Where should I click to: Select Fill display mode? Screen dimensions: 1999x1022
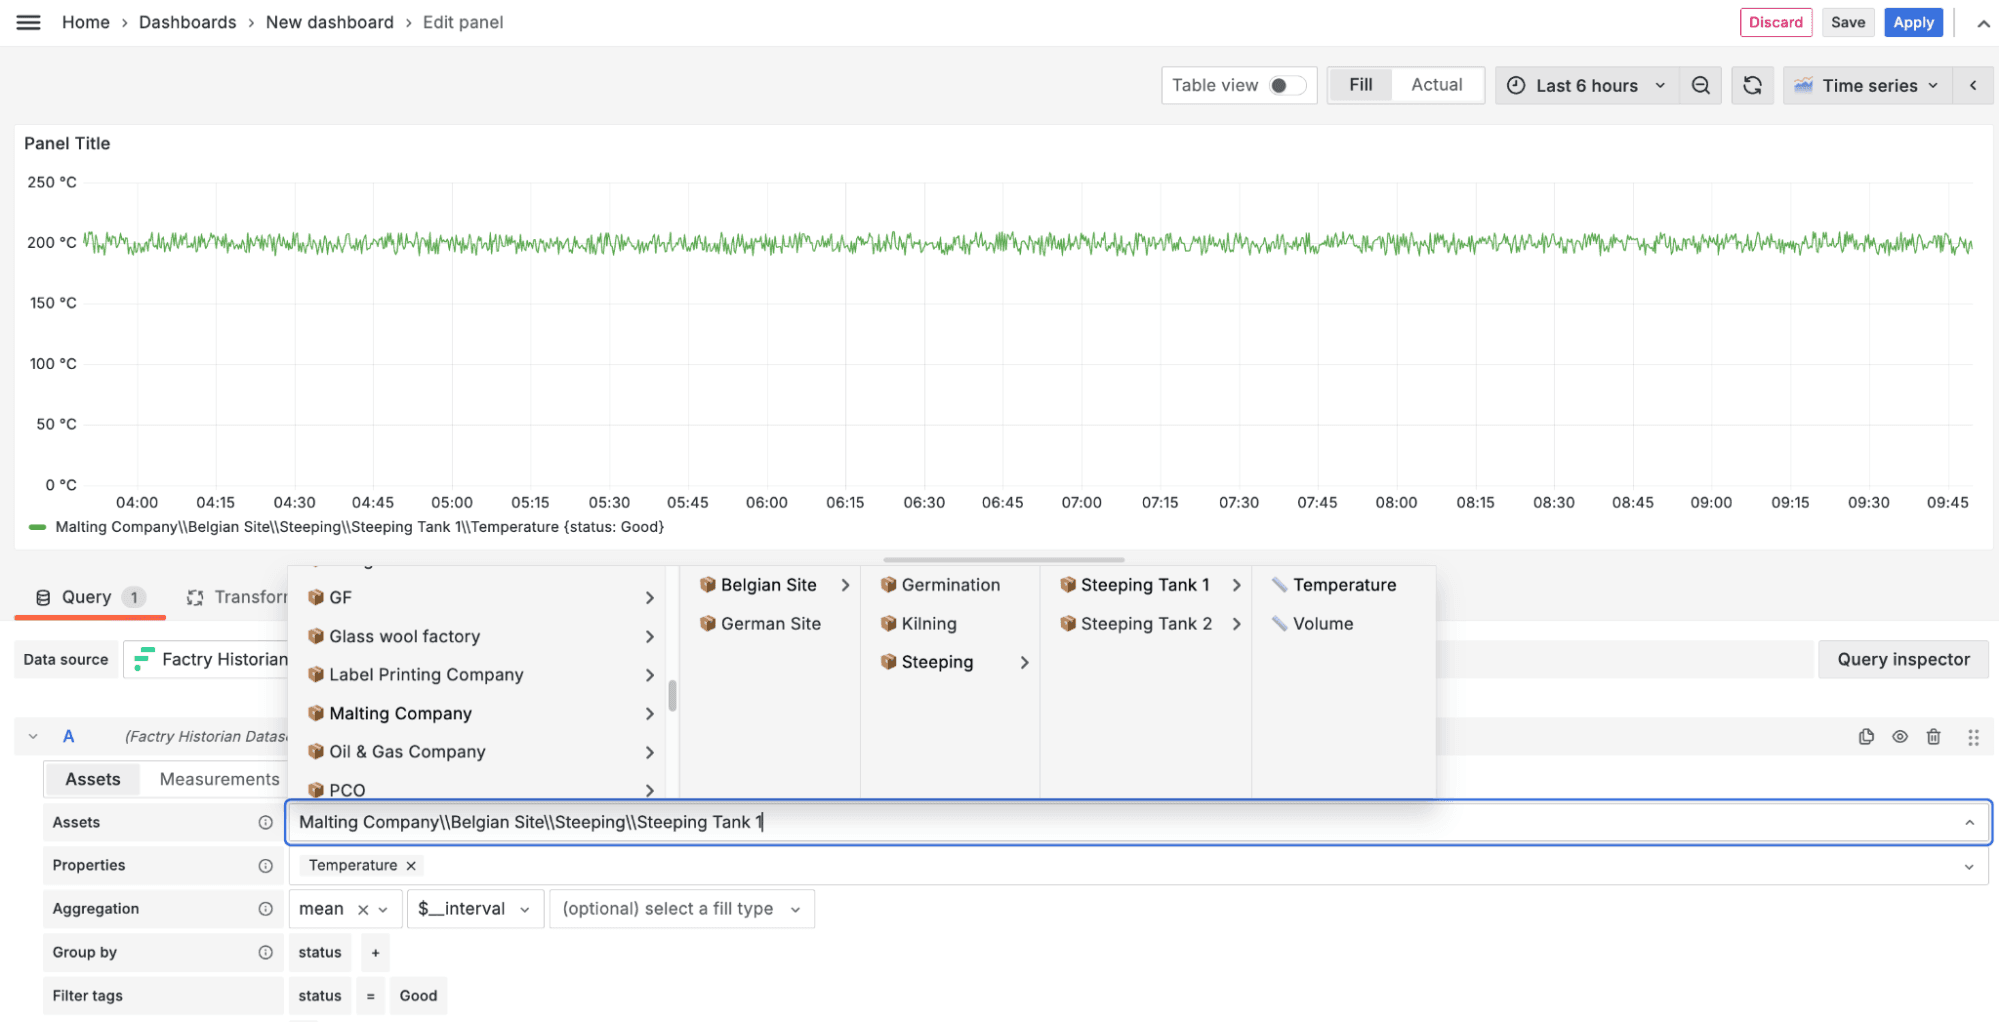[1360, 85]
